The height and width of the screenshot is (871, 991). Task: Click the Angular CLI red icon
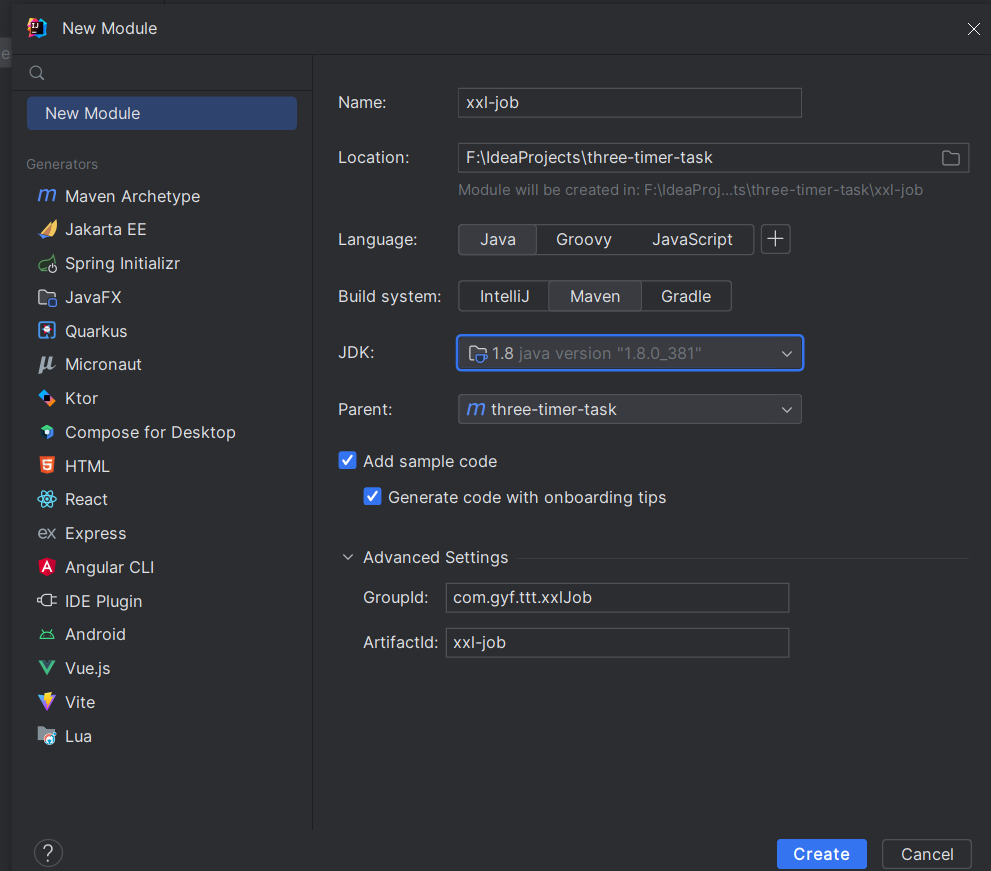(47, 567)
